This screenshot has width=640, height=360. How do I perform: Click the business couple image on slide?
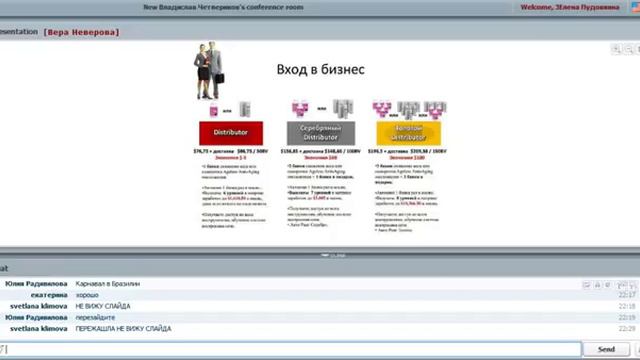click(x=209, y=70)
